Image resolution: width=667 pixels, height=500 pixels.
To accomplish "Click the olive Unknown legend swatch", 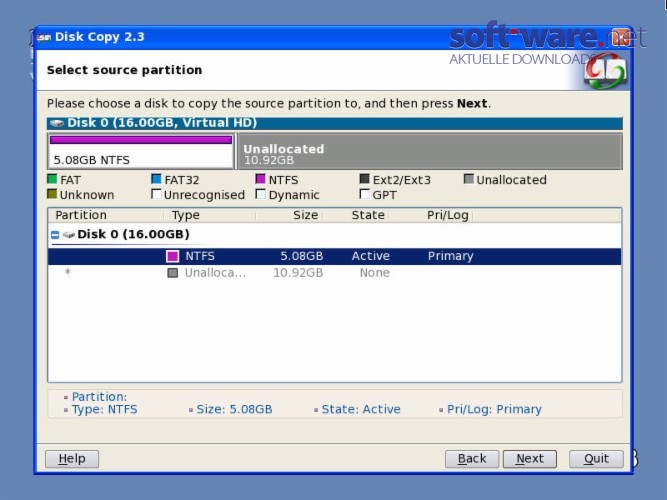I will [x=52, y=194].
